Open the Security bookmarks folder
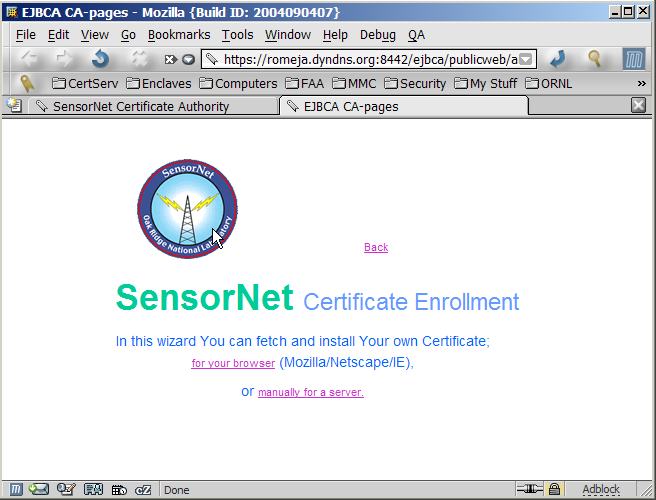This screenshot has width=656, height=500. pos(415,84)
